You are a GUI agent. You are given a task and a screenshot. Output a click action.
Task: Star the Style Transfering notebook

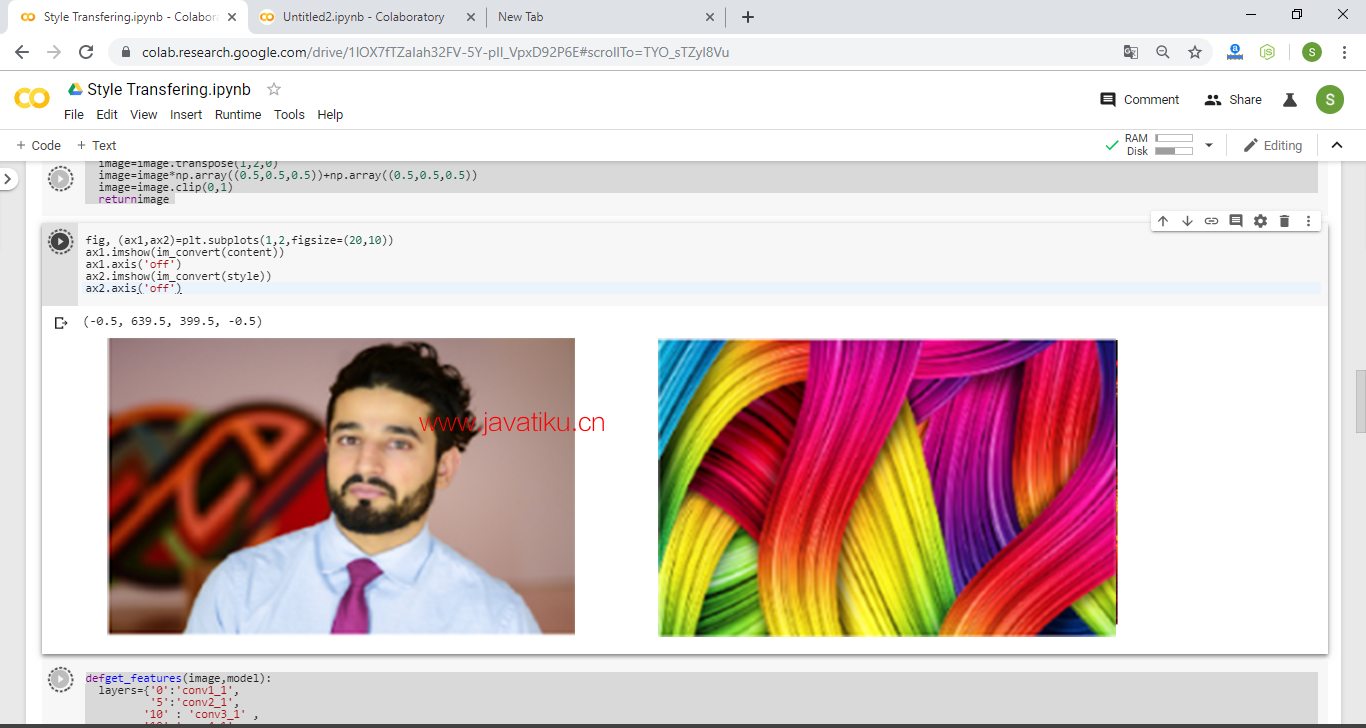(274, 89)
